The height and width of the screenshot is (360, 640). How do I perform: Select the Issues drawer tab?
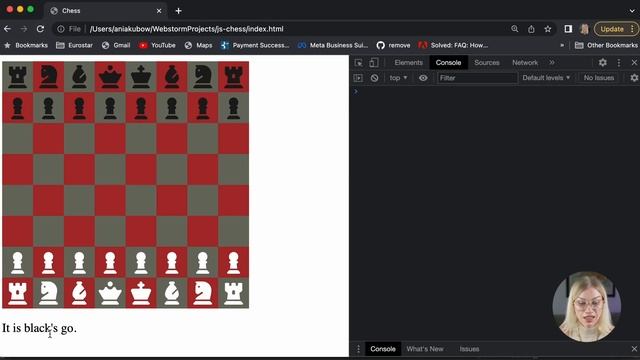click(469, 349)
